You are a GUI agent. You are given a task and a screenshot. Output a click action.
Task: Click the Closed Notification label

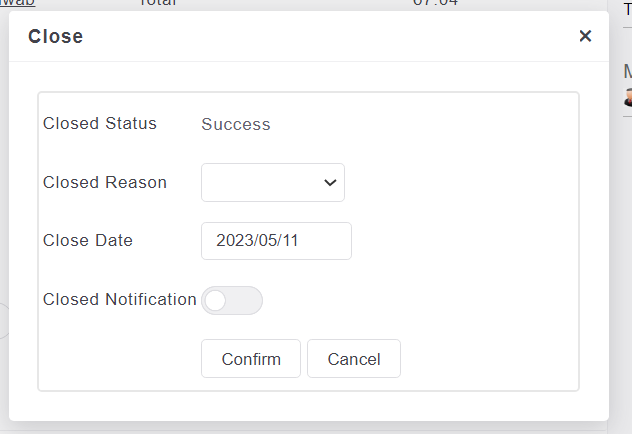(120, 299)
